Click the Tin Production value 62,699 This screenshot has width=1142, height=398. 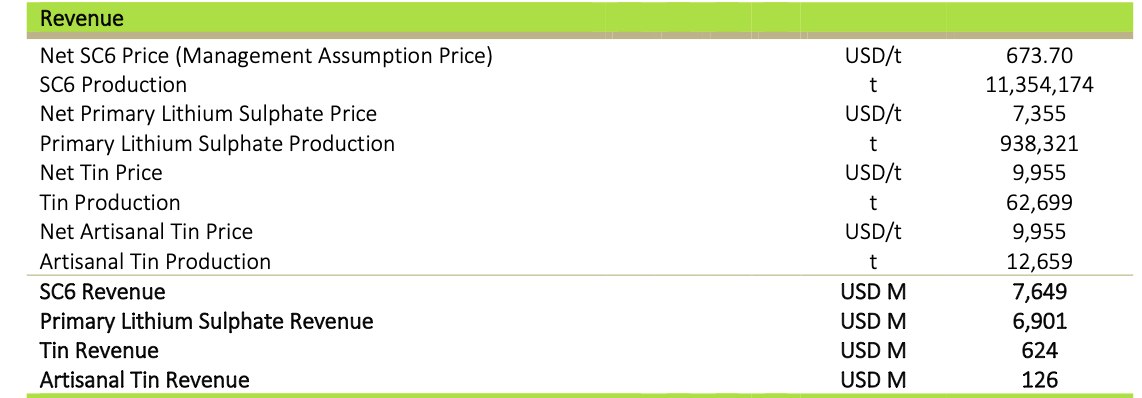tap(1039, 202)
